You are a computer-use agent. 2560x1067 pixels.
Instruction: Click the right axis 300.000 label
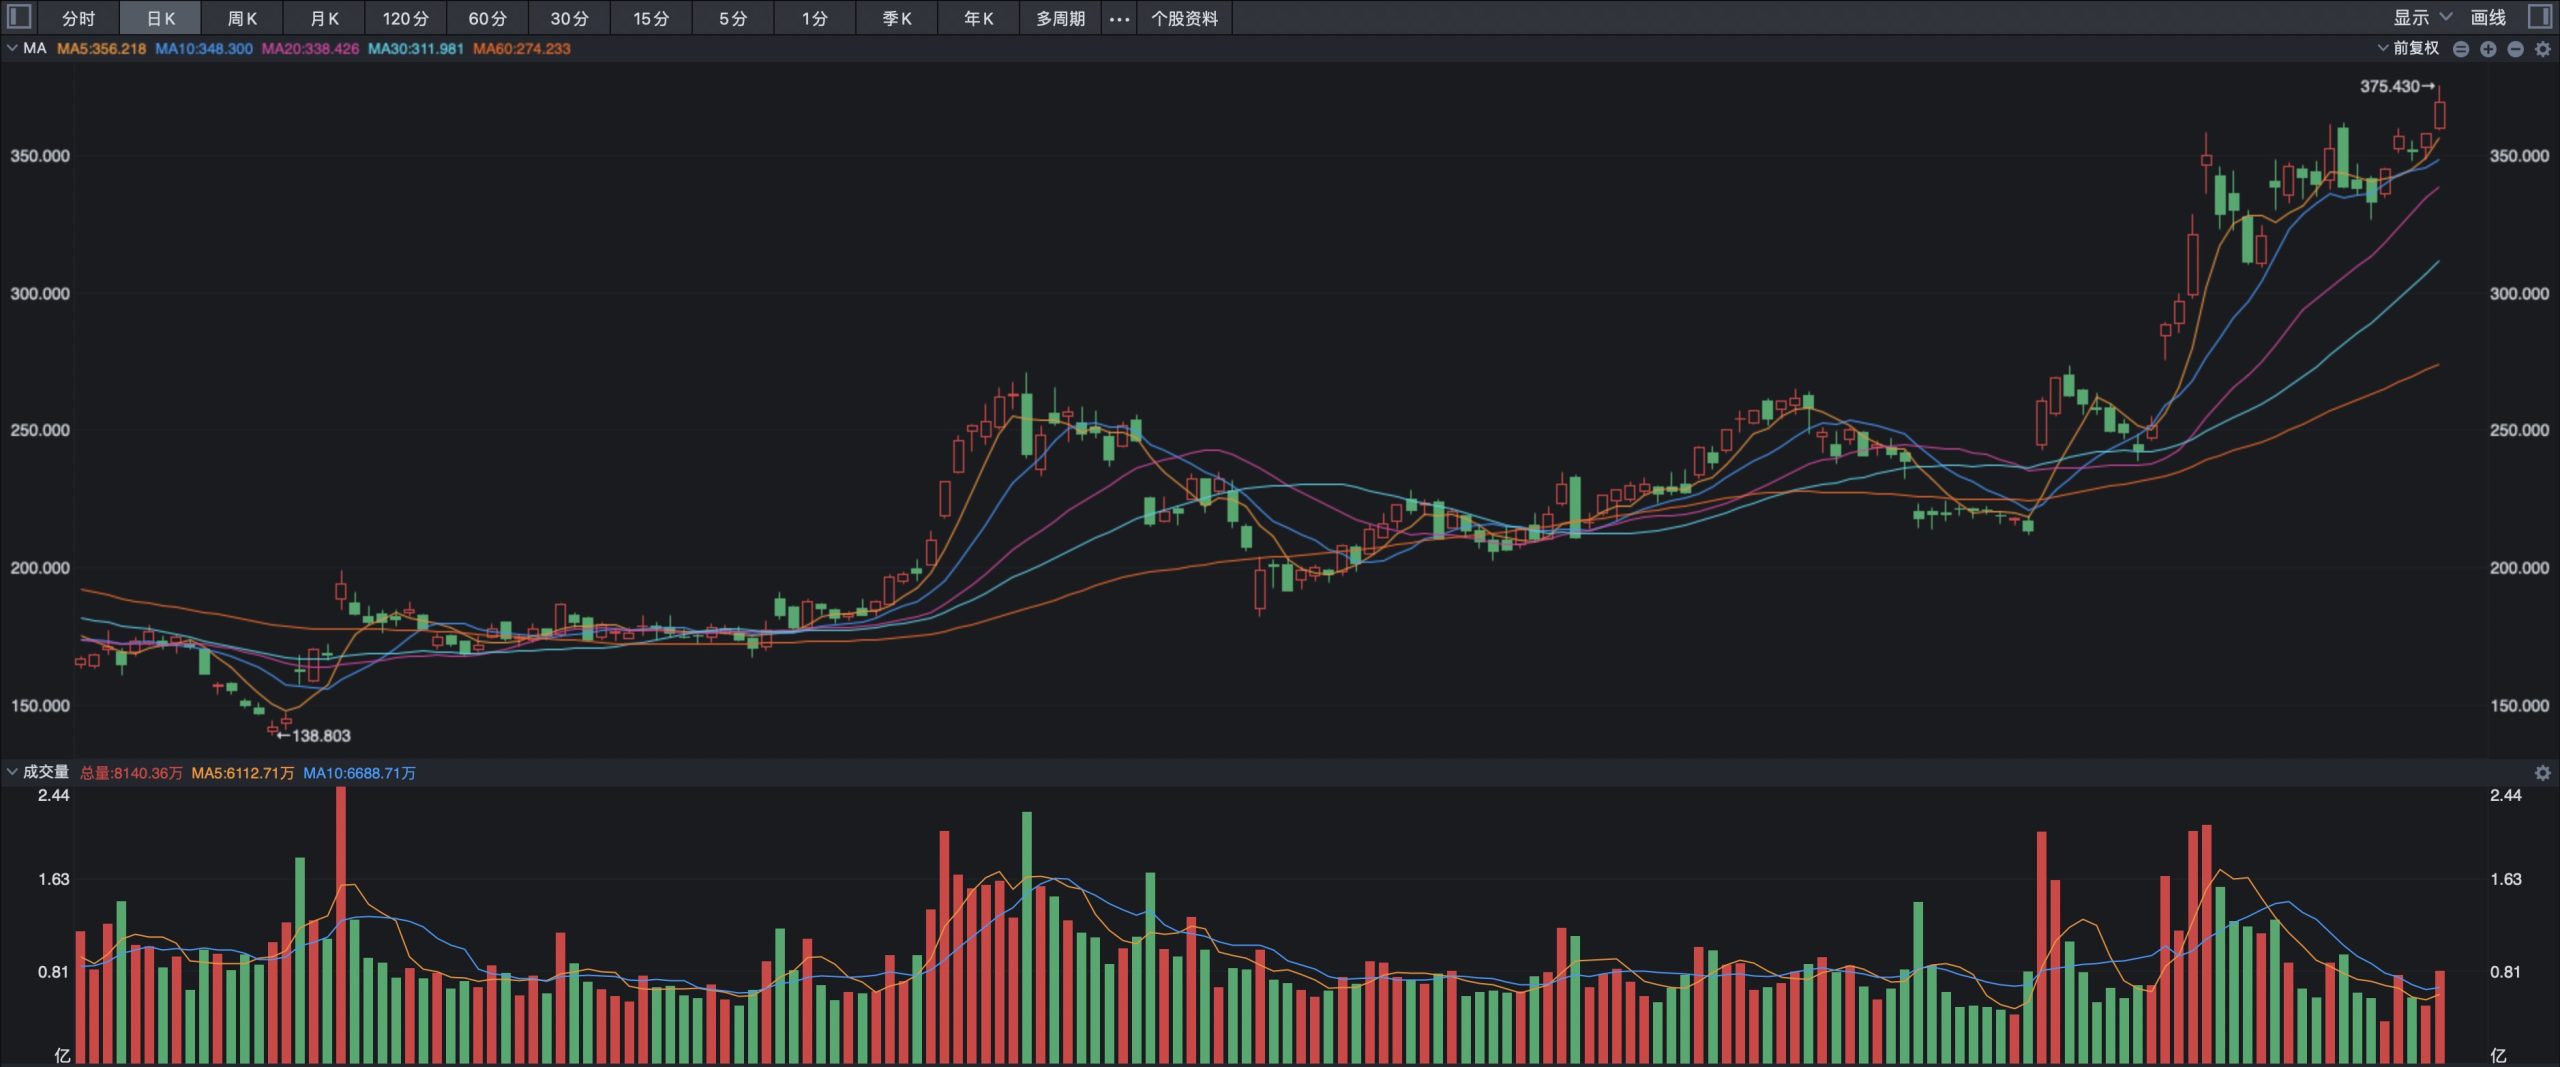click(2519, 294)
